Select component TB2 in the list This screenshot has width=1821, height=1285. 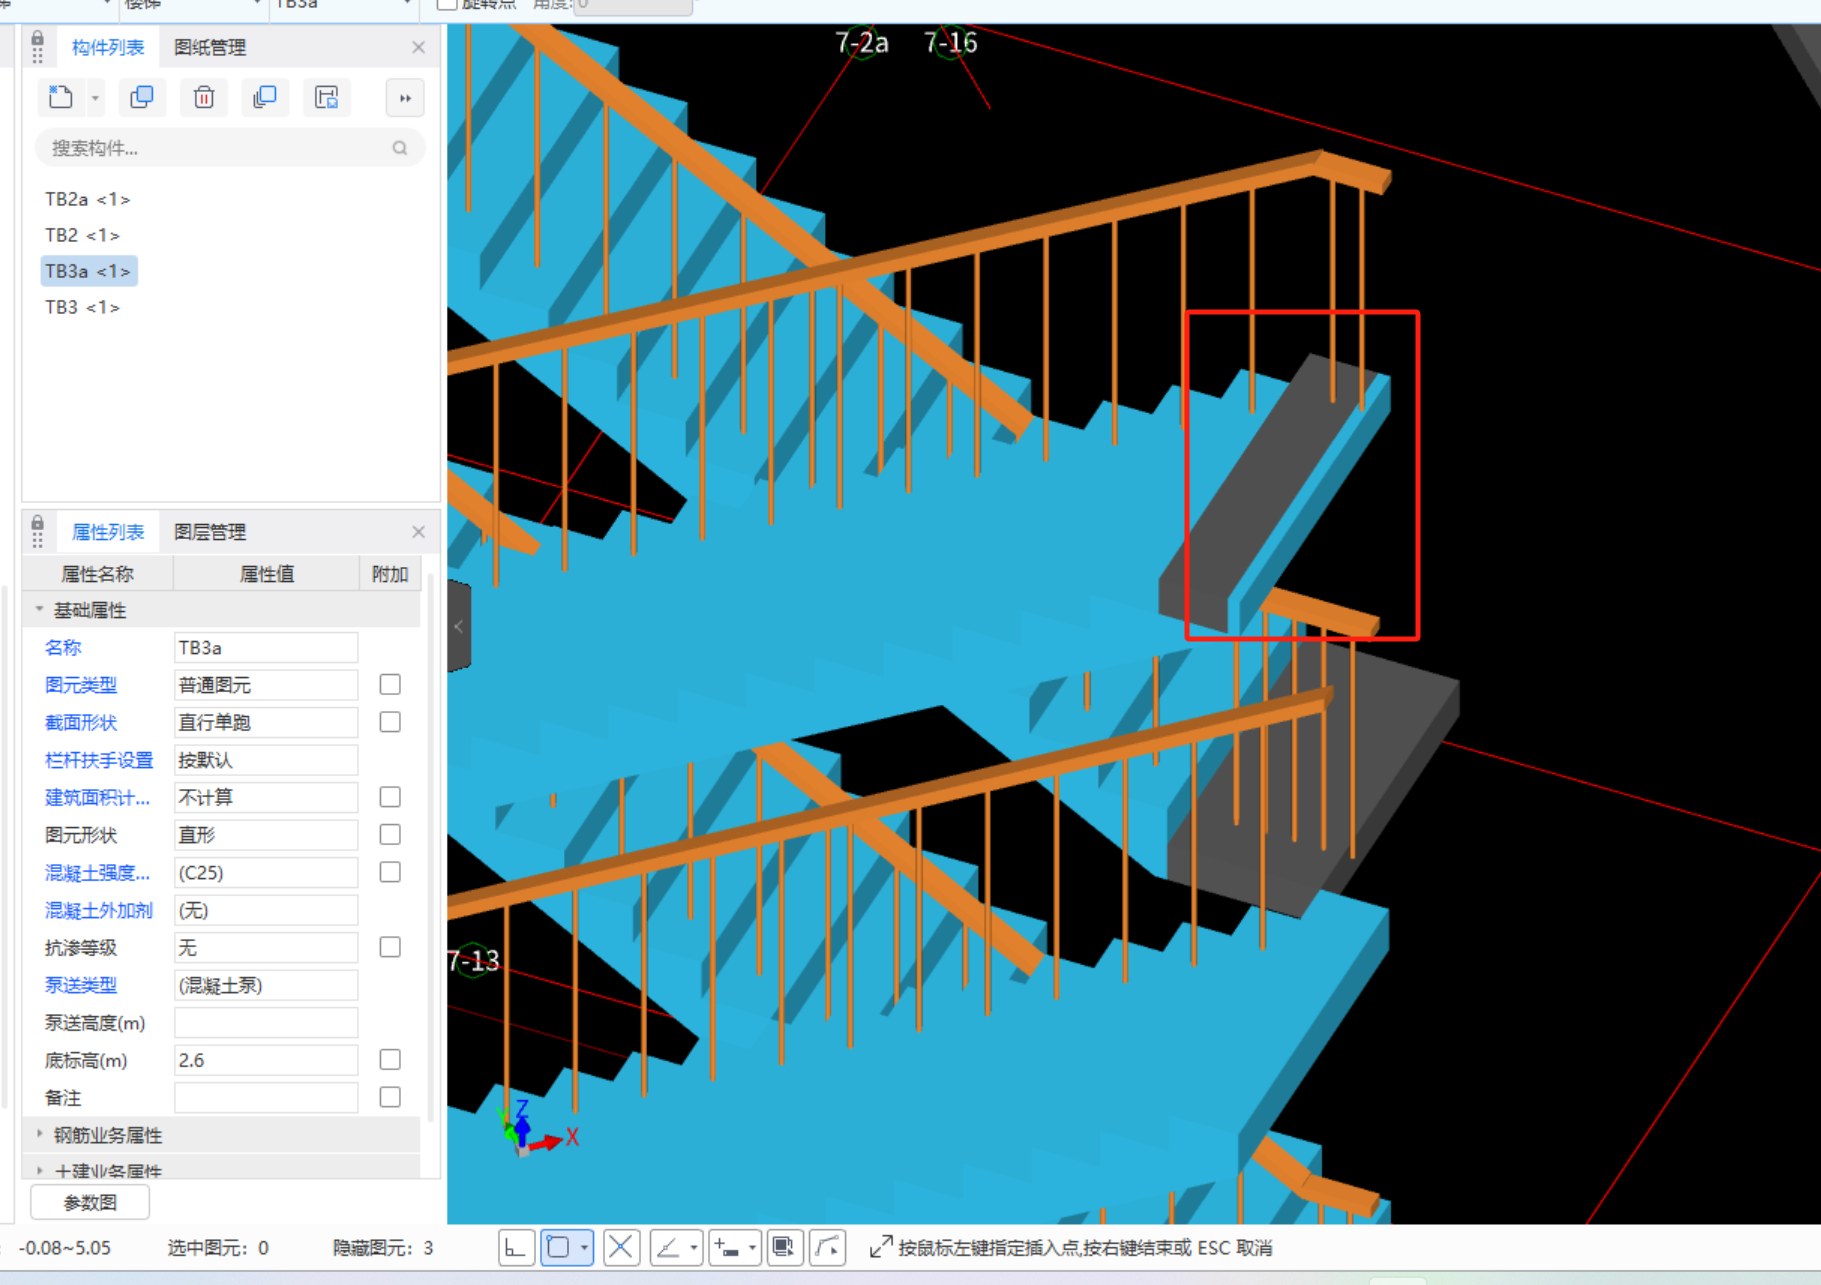click(82, 235)
